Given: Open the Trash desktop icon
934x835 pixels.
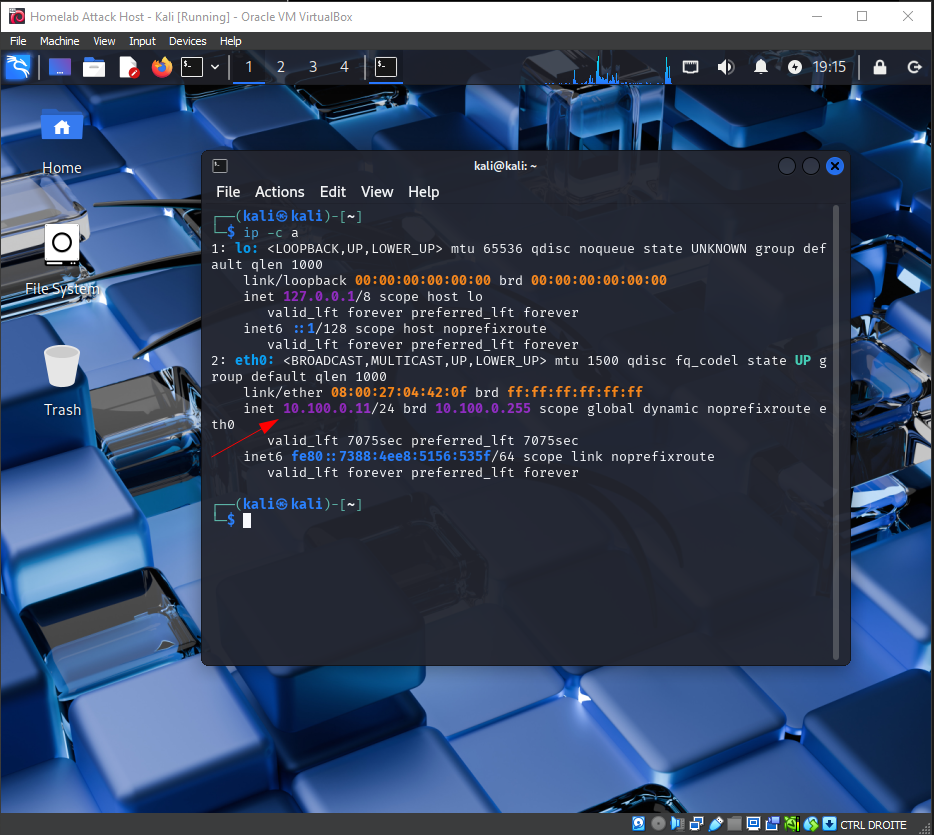Looking at the screenshot, I should [62, 381].
